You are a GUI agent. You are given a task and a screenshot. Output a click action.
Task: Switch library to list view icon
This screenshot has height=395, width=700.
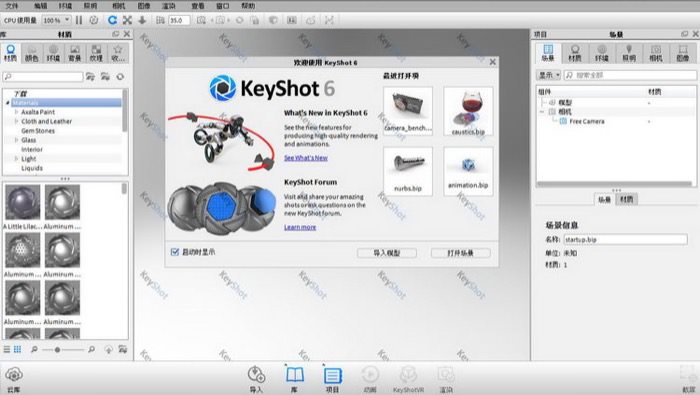[x=7, y=349]
